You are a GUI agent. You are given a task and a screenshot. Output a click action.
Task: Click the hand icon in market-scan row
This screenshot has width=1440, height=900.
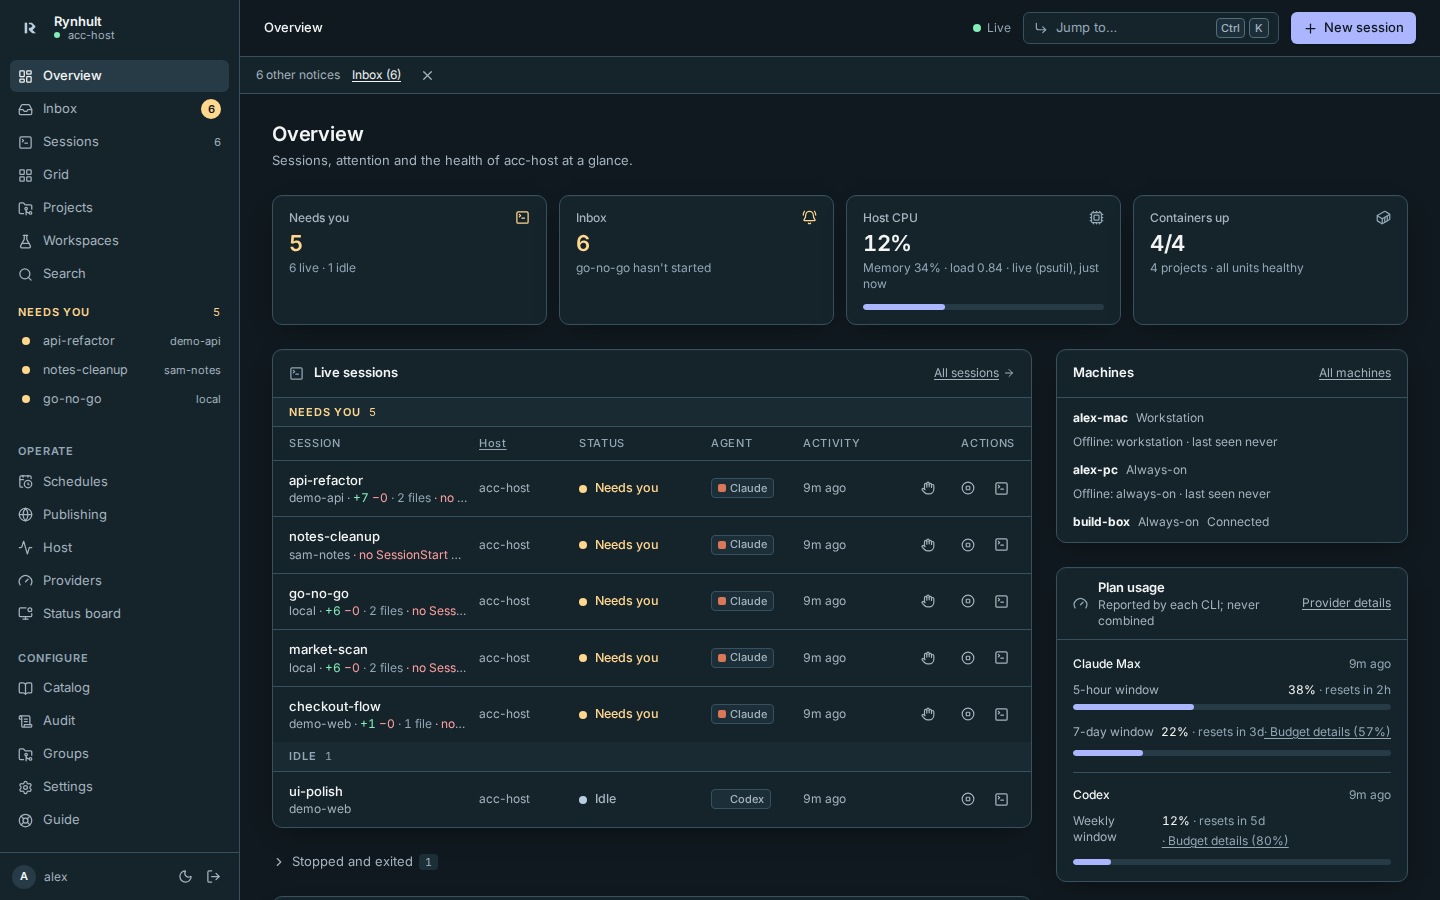928,658
